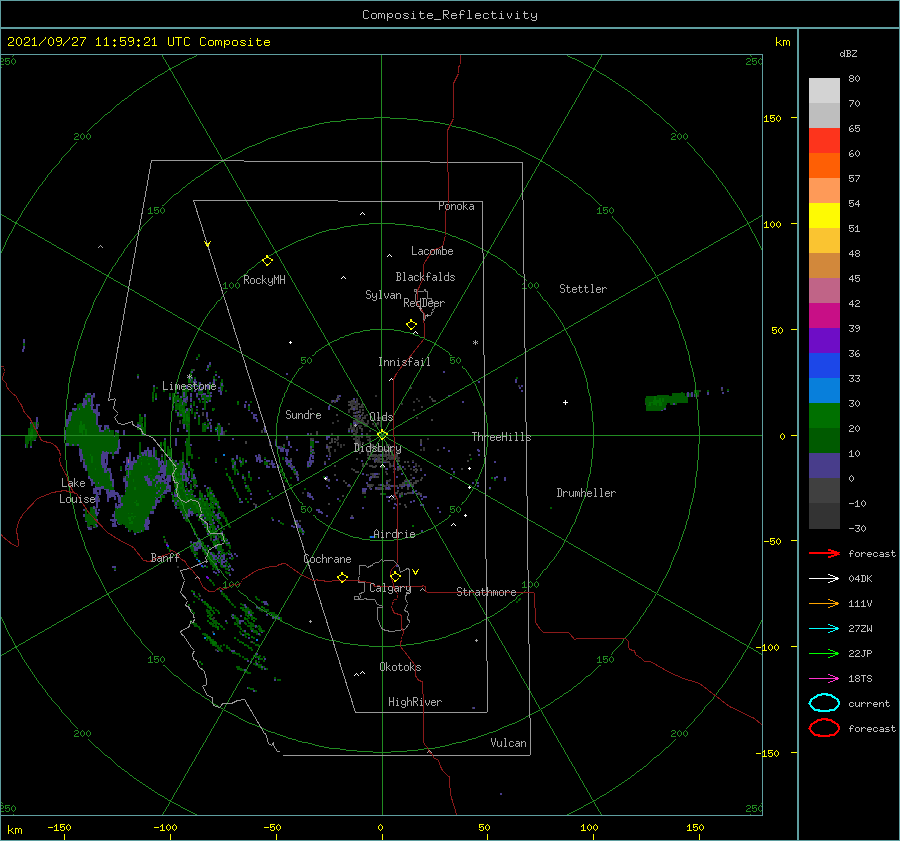Click the Innisfail label
The height and width of the screenshot is (841, 900).
pos(404,362)
